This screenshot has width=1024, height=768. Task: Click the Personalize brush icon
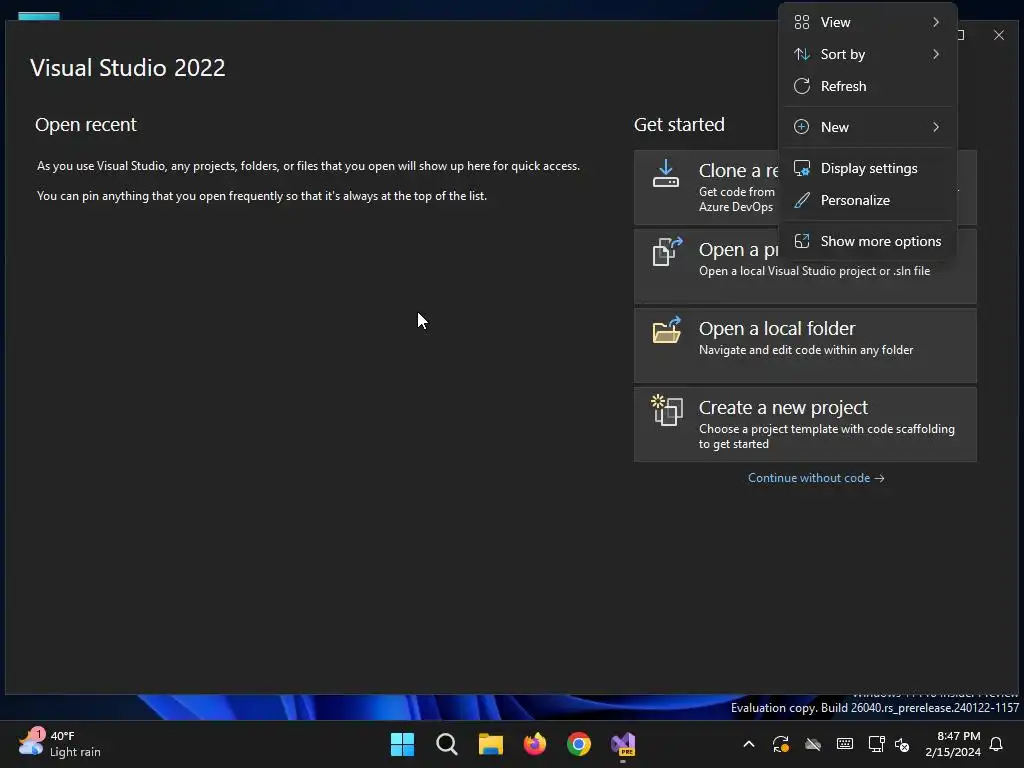click(802, 200)
